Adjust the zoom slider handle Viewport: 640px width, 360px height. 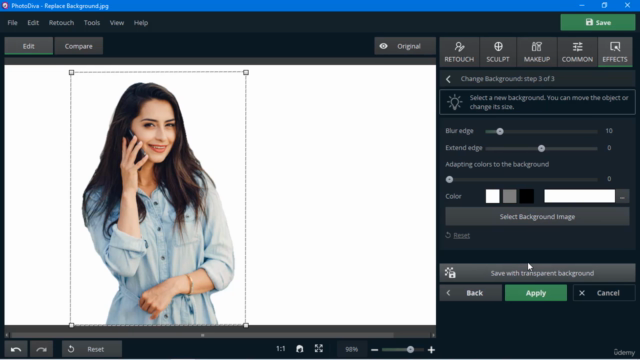pos(410,349)
